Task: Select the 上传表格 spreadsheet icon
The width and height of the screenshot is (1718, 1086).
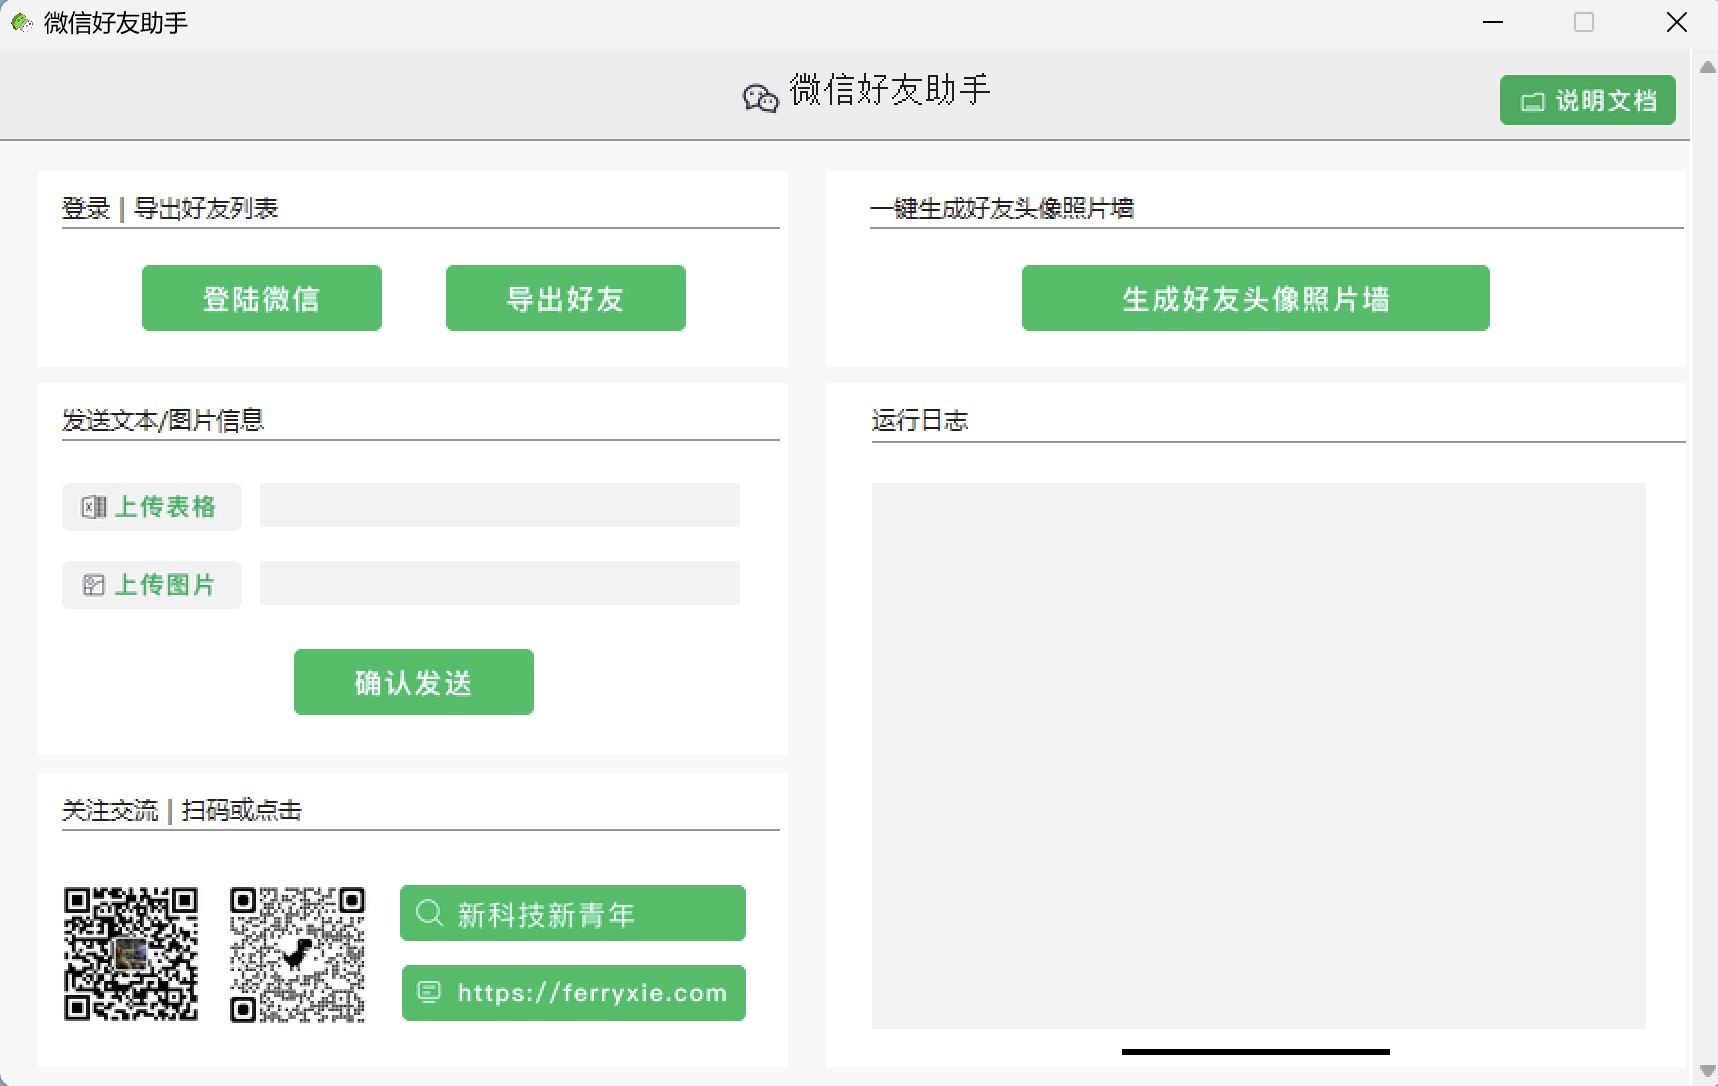Action: (x=94, y=507)
